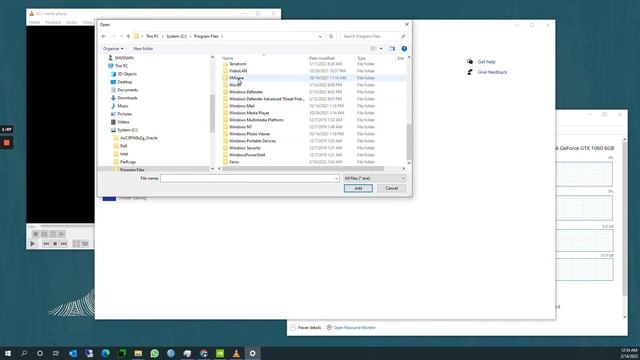Select the VideoLAN folder
Screen dimensions: 640x360
[x=238, y=71]
